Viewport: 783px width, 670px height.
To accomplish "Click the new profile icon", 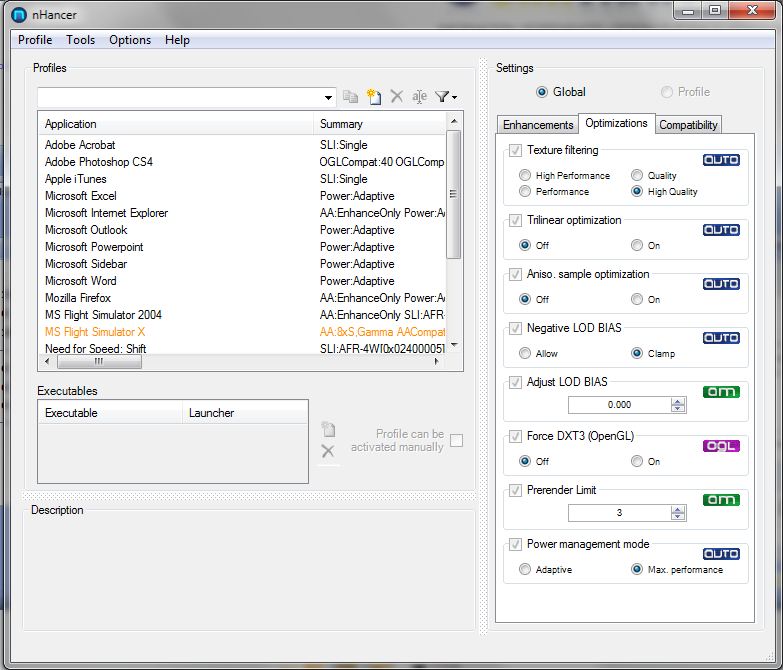I will pos(374,97).
